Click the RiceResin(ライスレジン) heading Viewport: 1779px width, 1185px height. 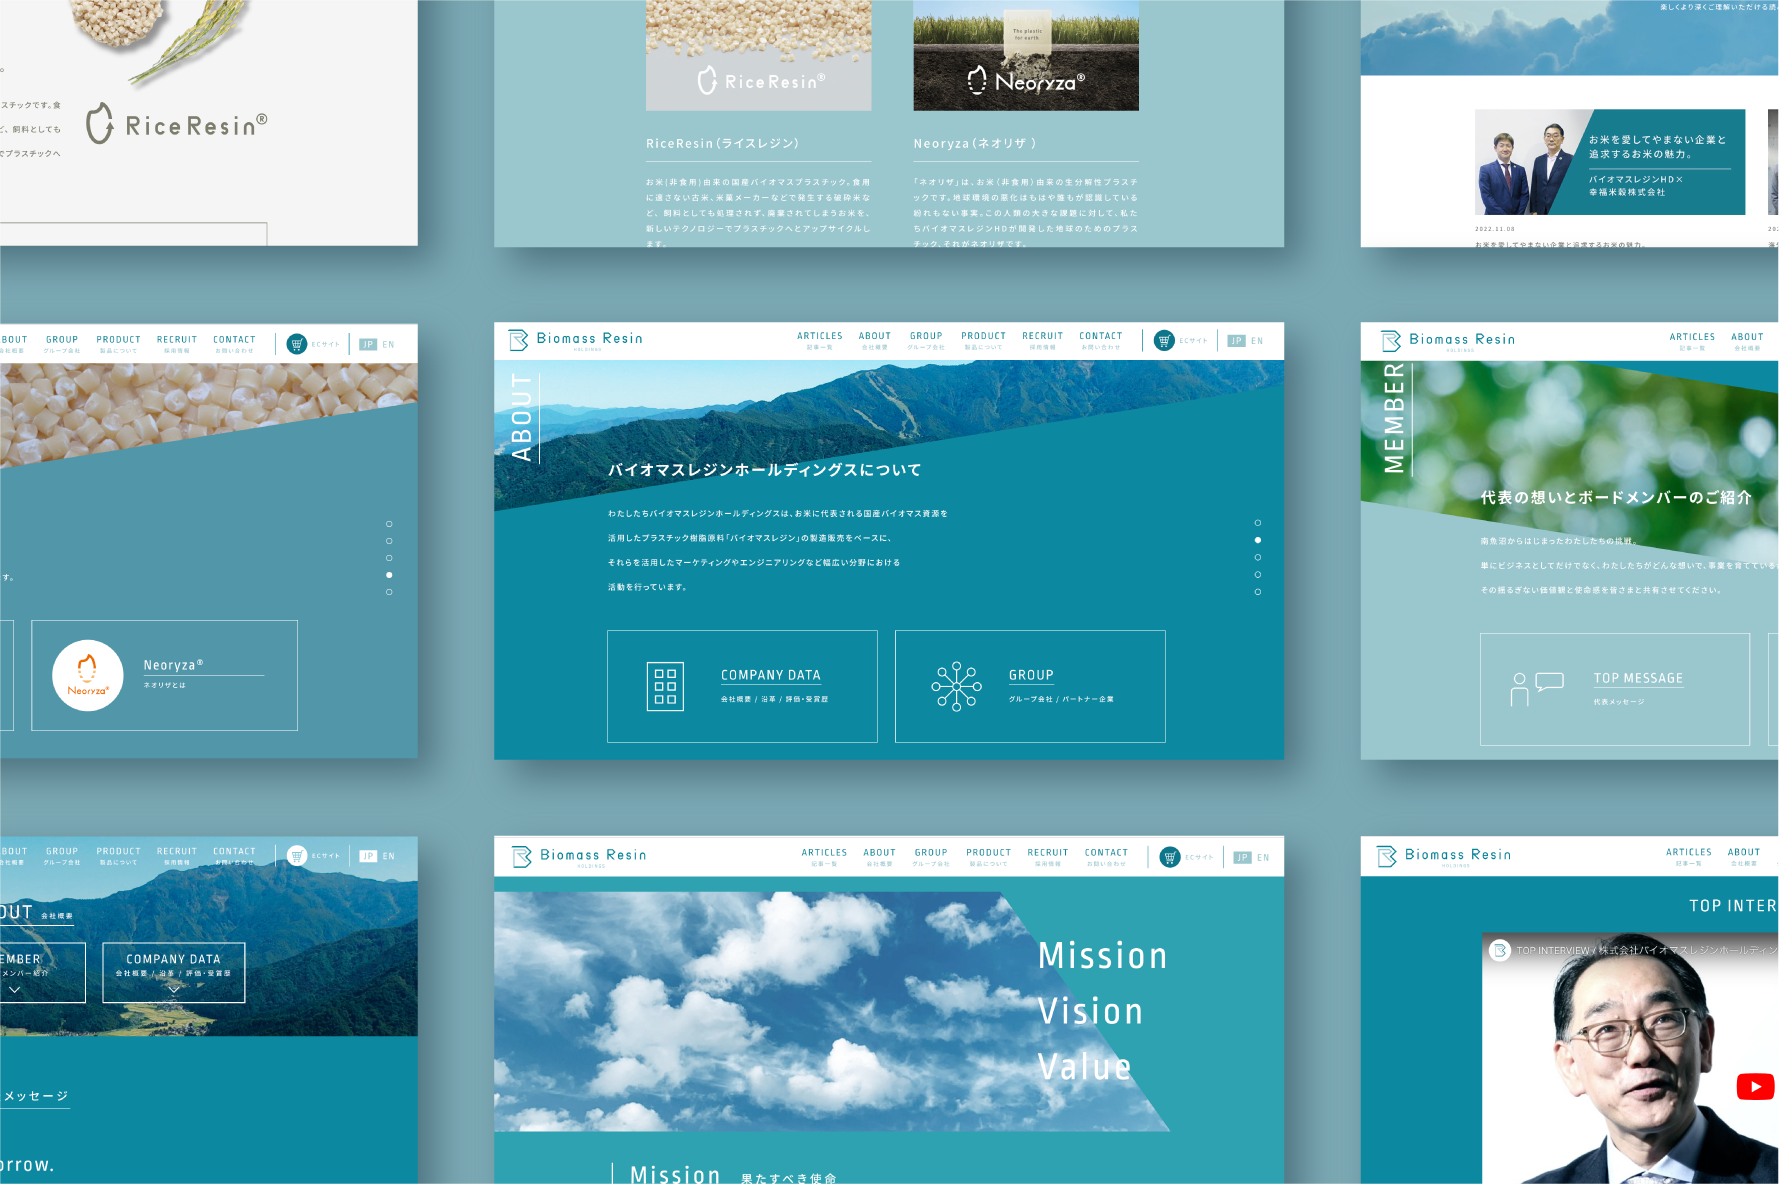pyautogui.click(x=722, y=144)
